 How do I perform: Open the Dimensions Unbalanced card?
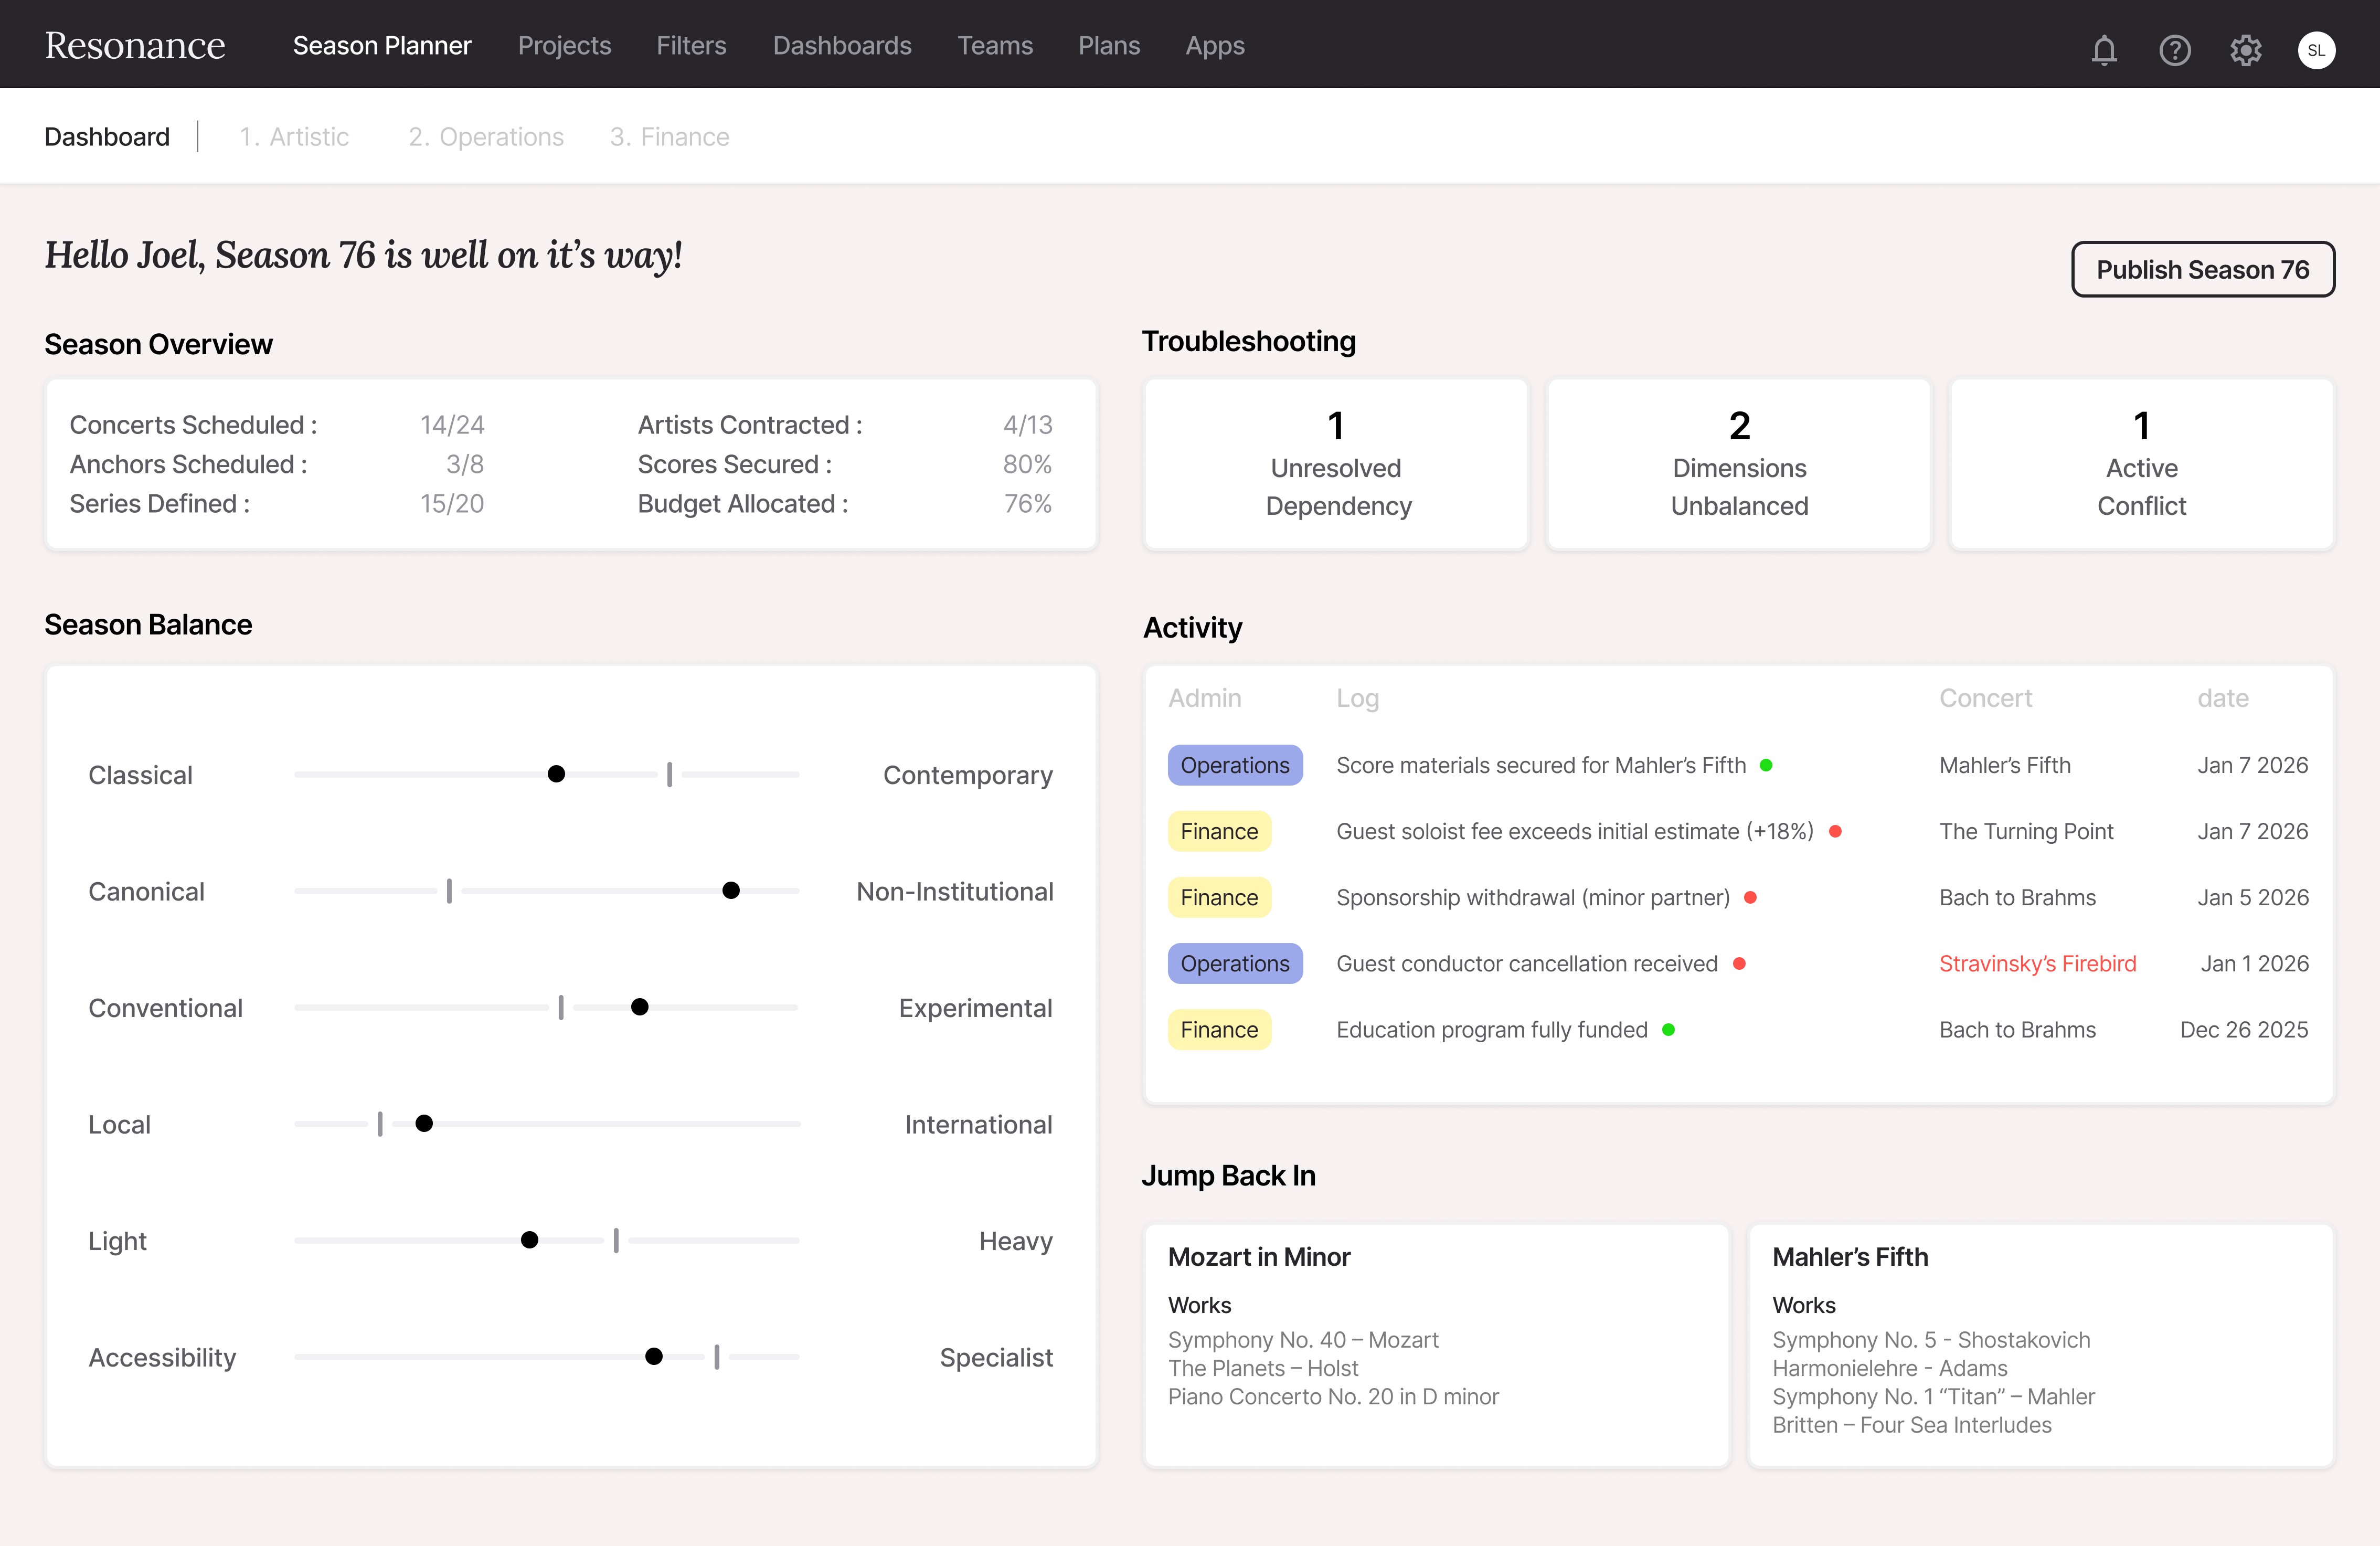(x=1739, y=465)
